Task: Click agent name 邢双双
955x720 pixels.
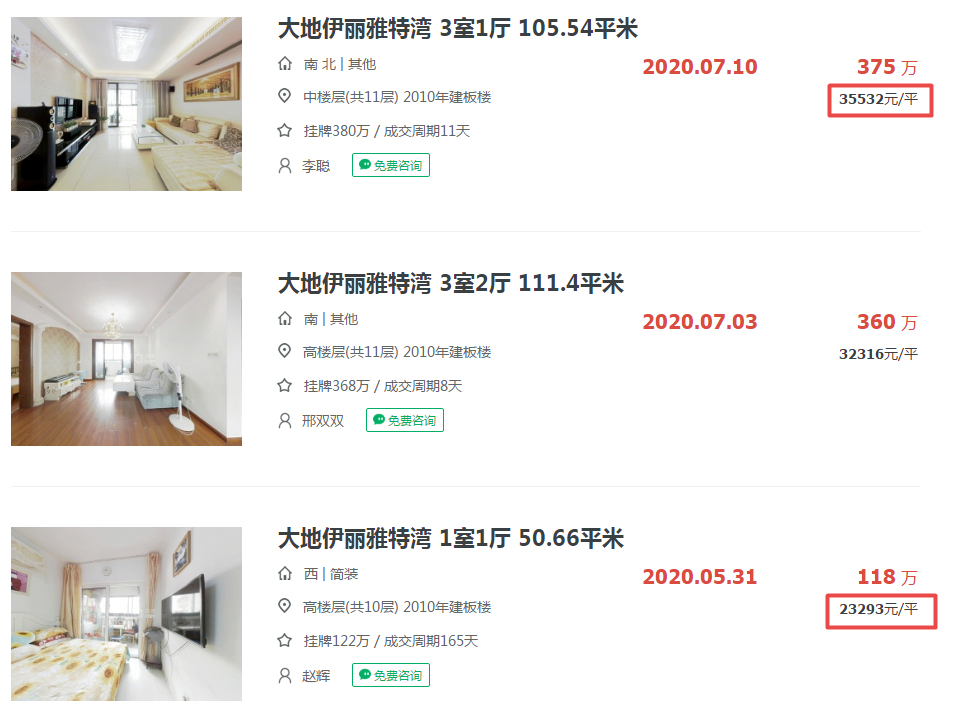Action: click(323, 421)
